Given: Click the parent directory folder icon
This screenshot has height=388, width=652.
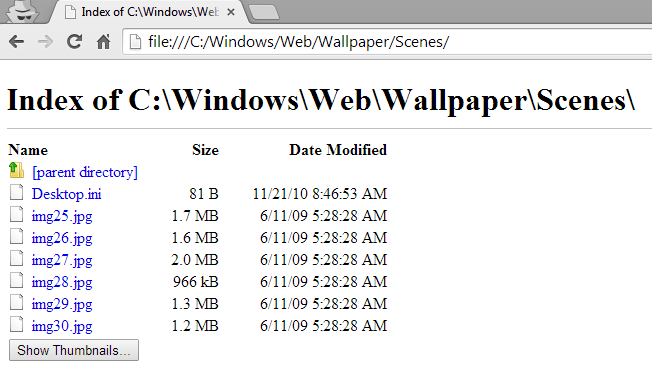Looking at the screenshot, I should pyautogui.click(x=16, y=171).
